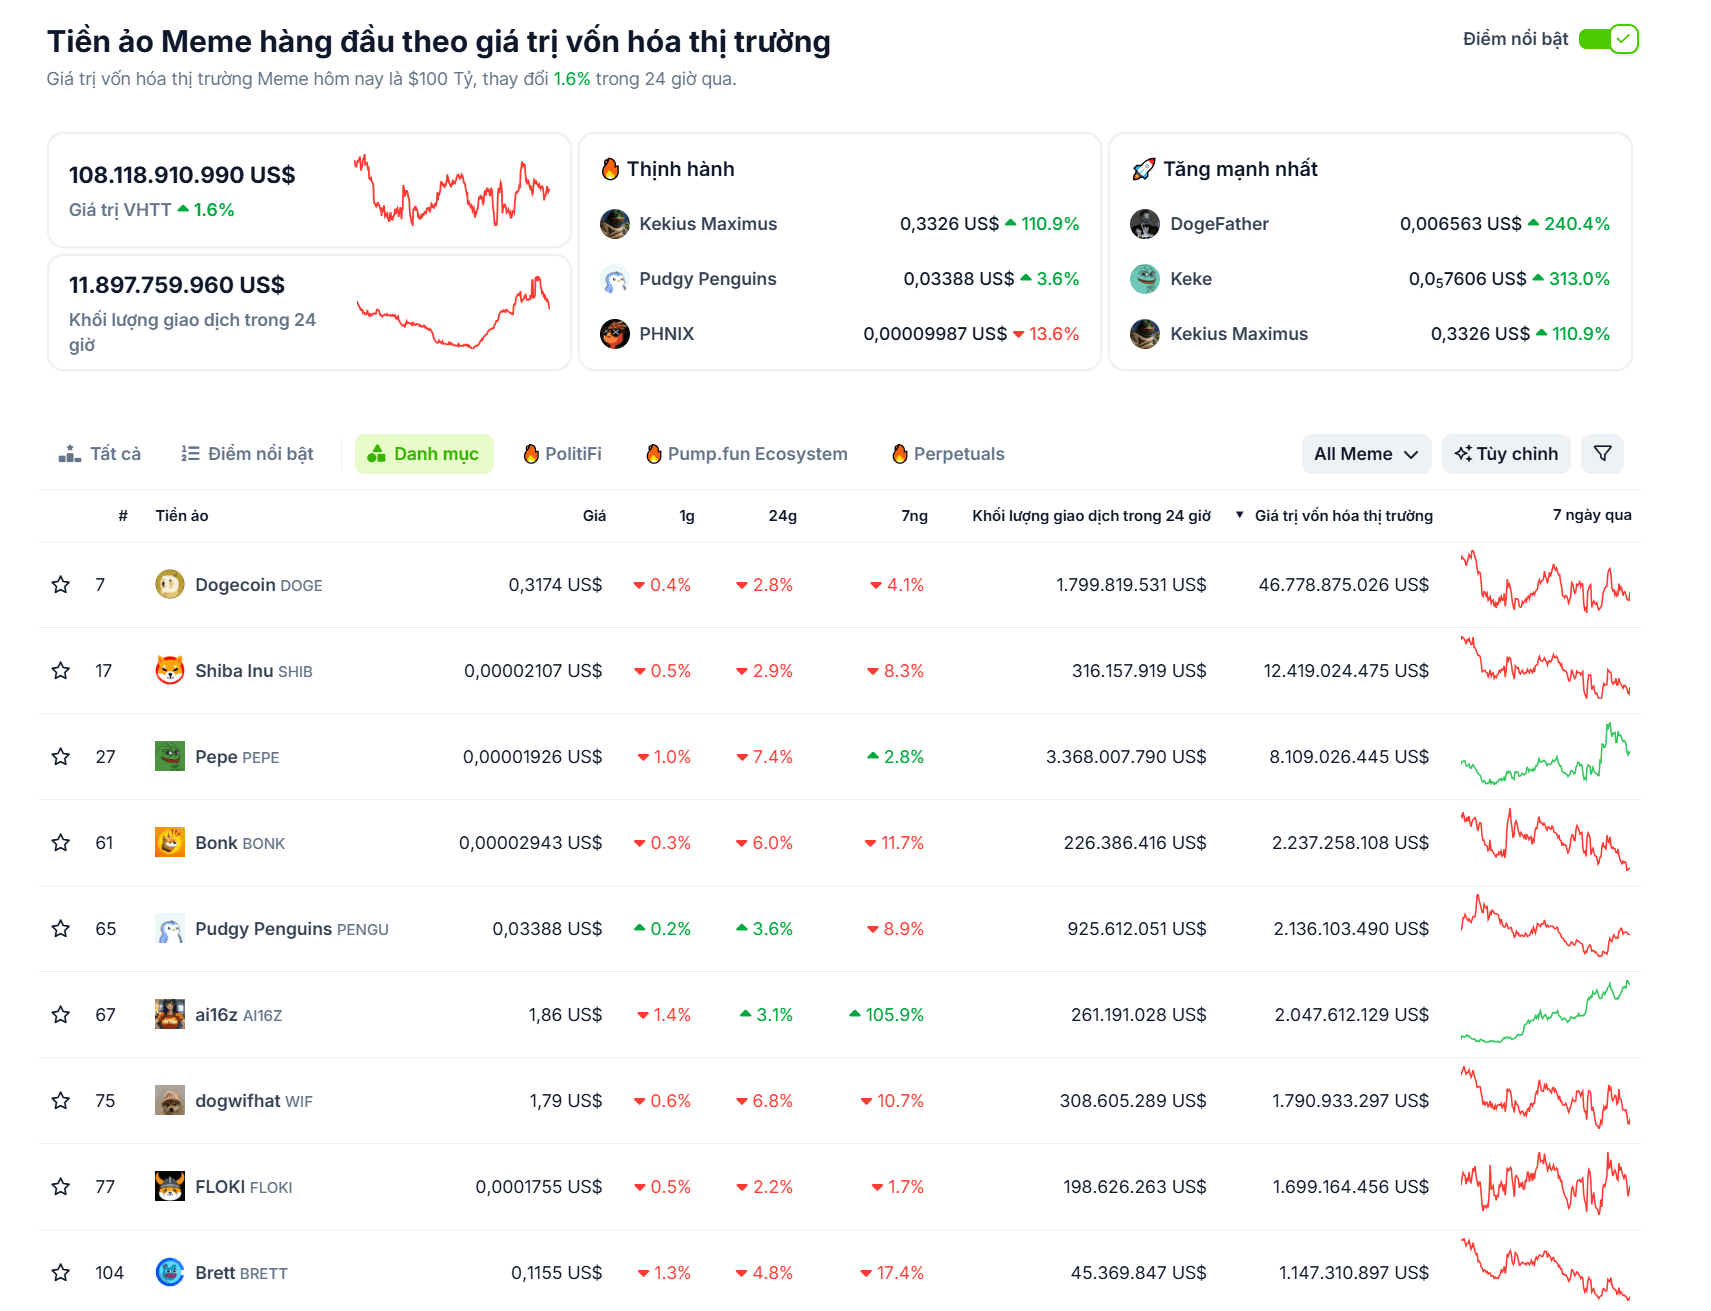
Task: Sort by Khối lượng giao dịch trong 24 giờ
Action: (1091, 516)
